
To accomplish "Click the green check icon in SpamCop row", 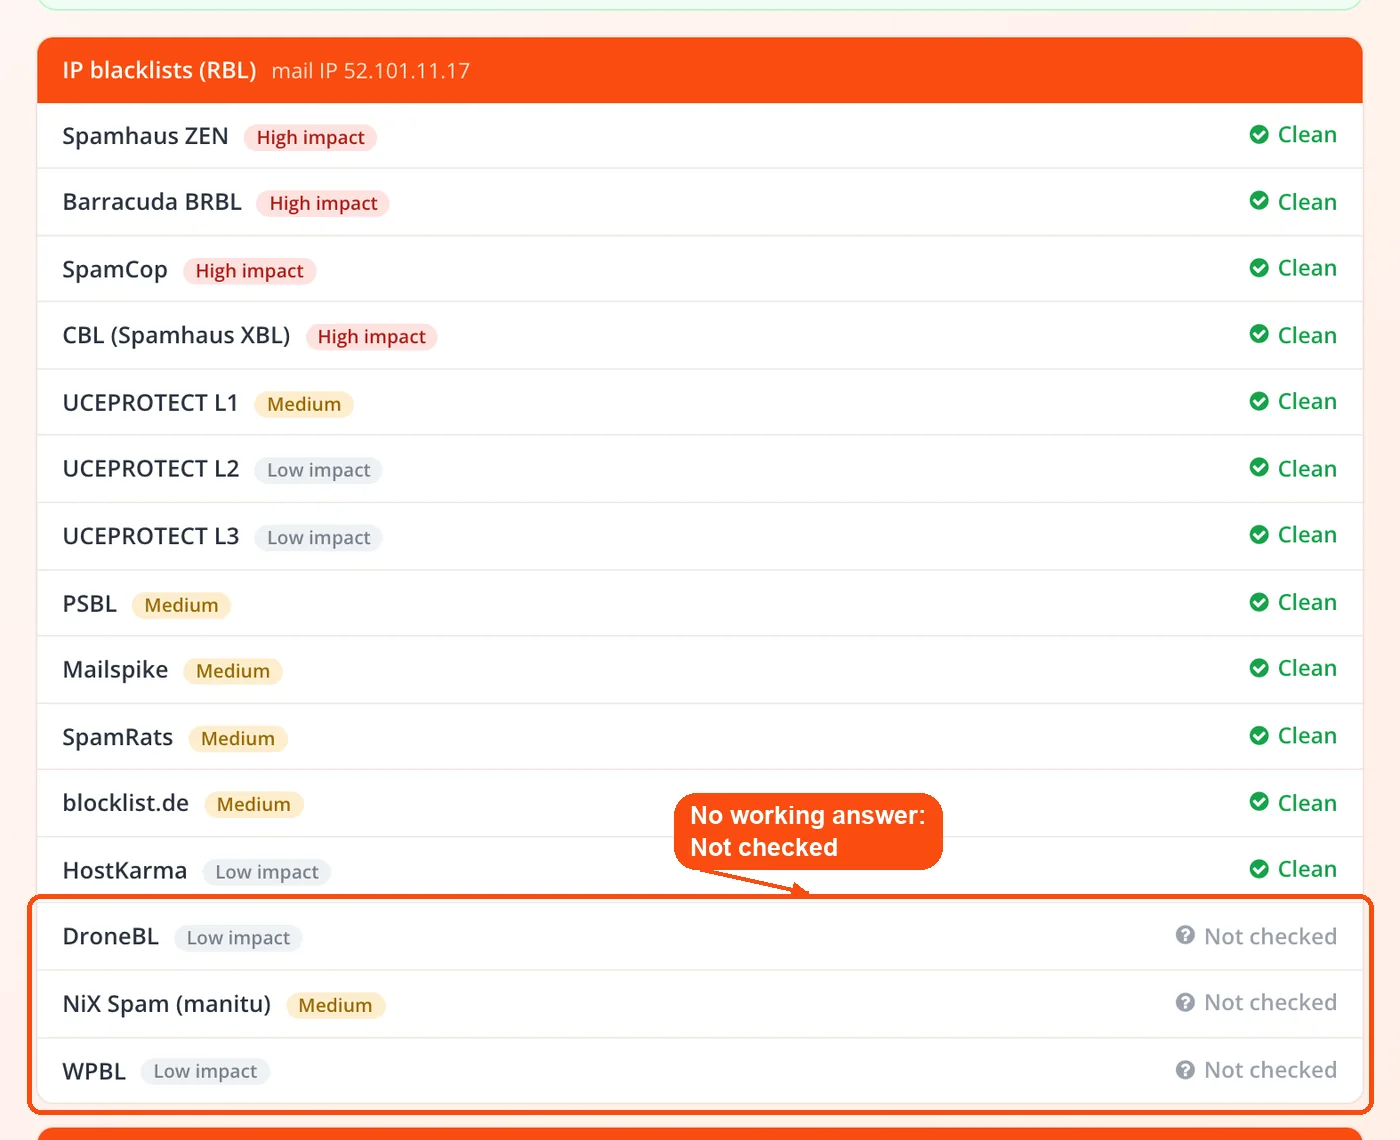I will pos(1259,268).
